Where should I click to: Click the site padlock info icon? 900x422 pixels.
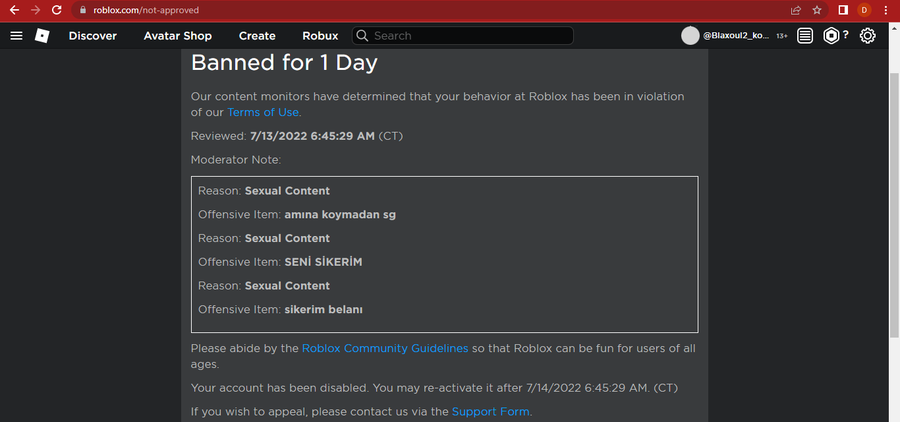(x=83, y=10)
